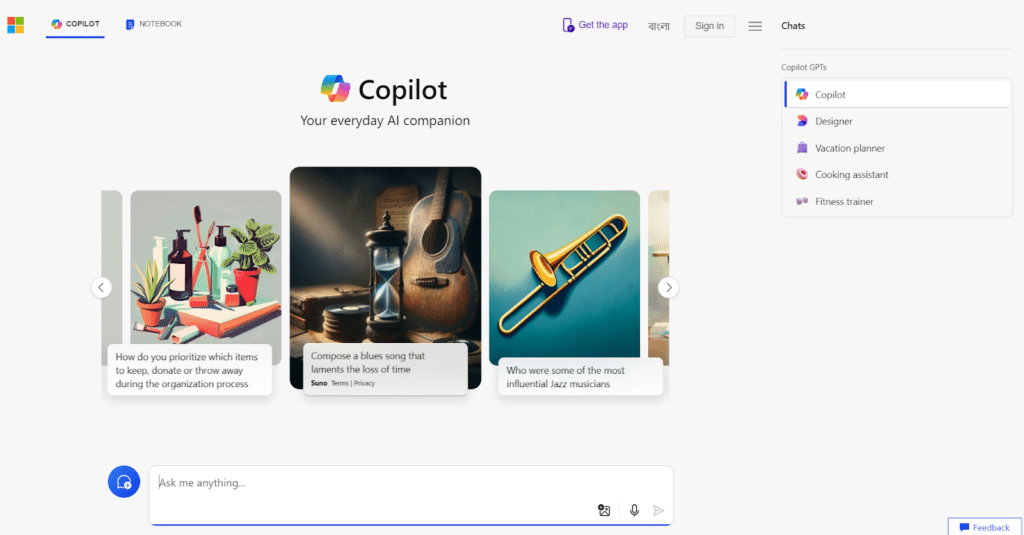Open the Feedback button

[x=985, y=527]
